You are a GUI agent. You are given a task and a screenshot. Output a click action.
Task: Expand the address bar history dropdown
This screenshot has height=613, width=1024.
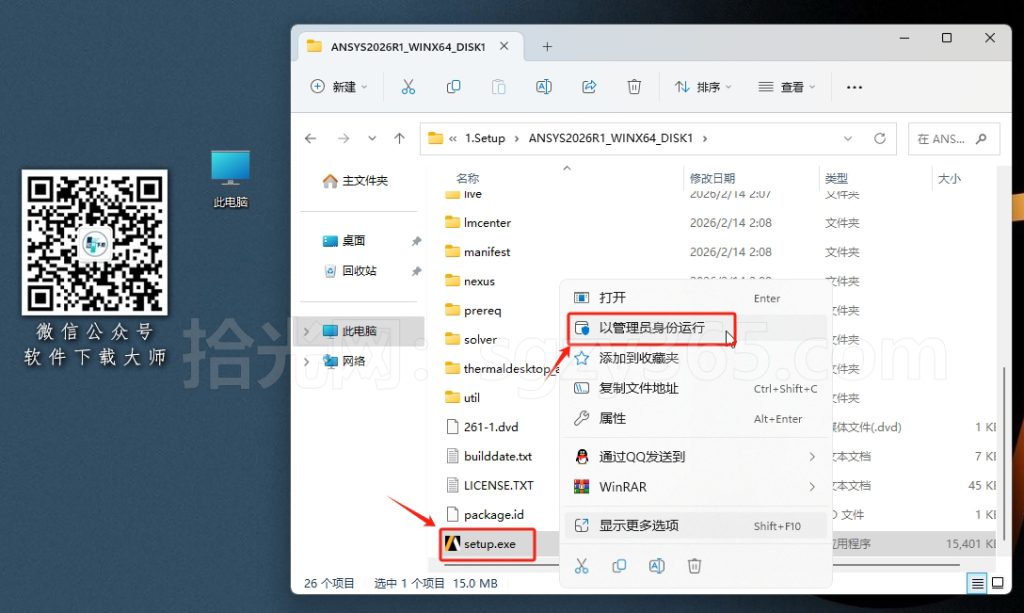click(x=848, y=138)
